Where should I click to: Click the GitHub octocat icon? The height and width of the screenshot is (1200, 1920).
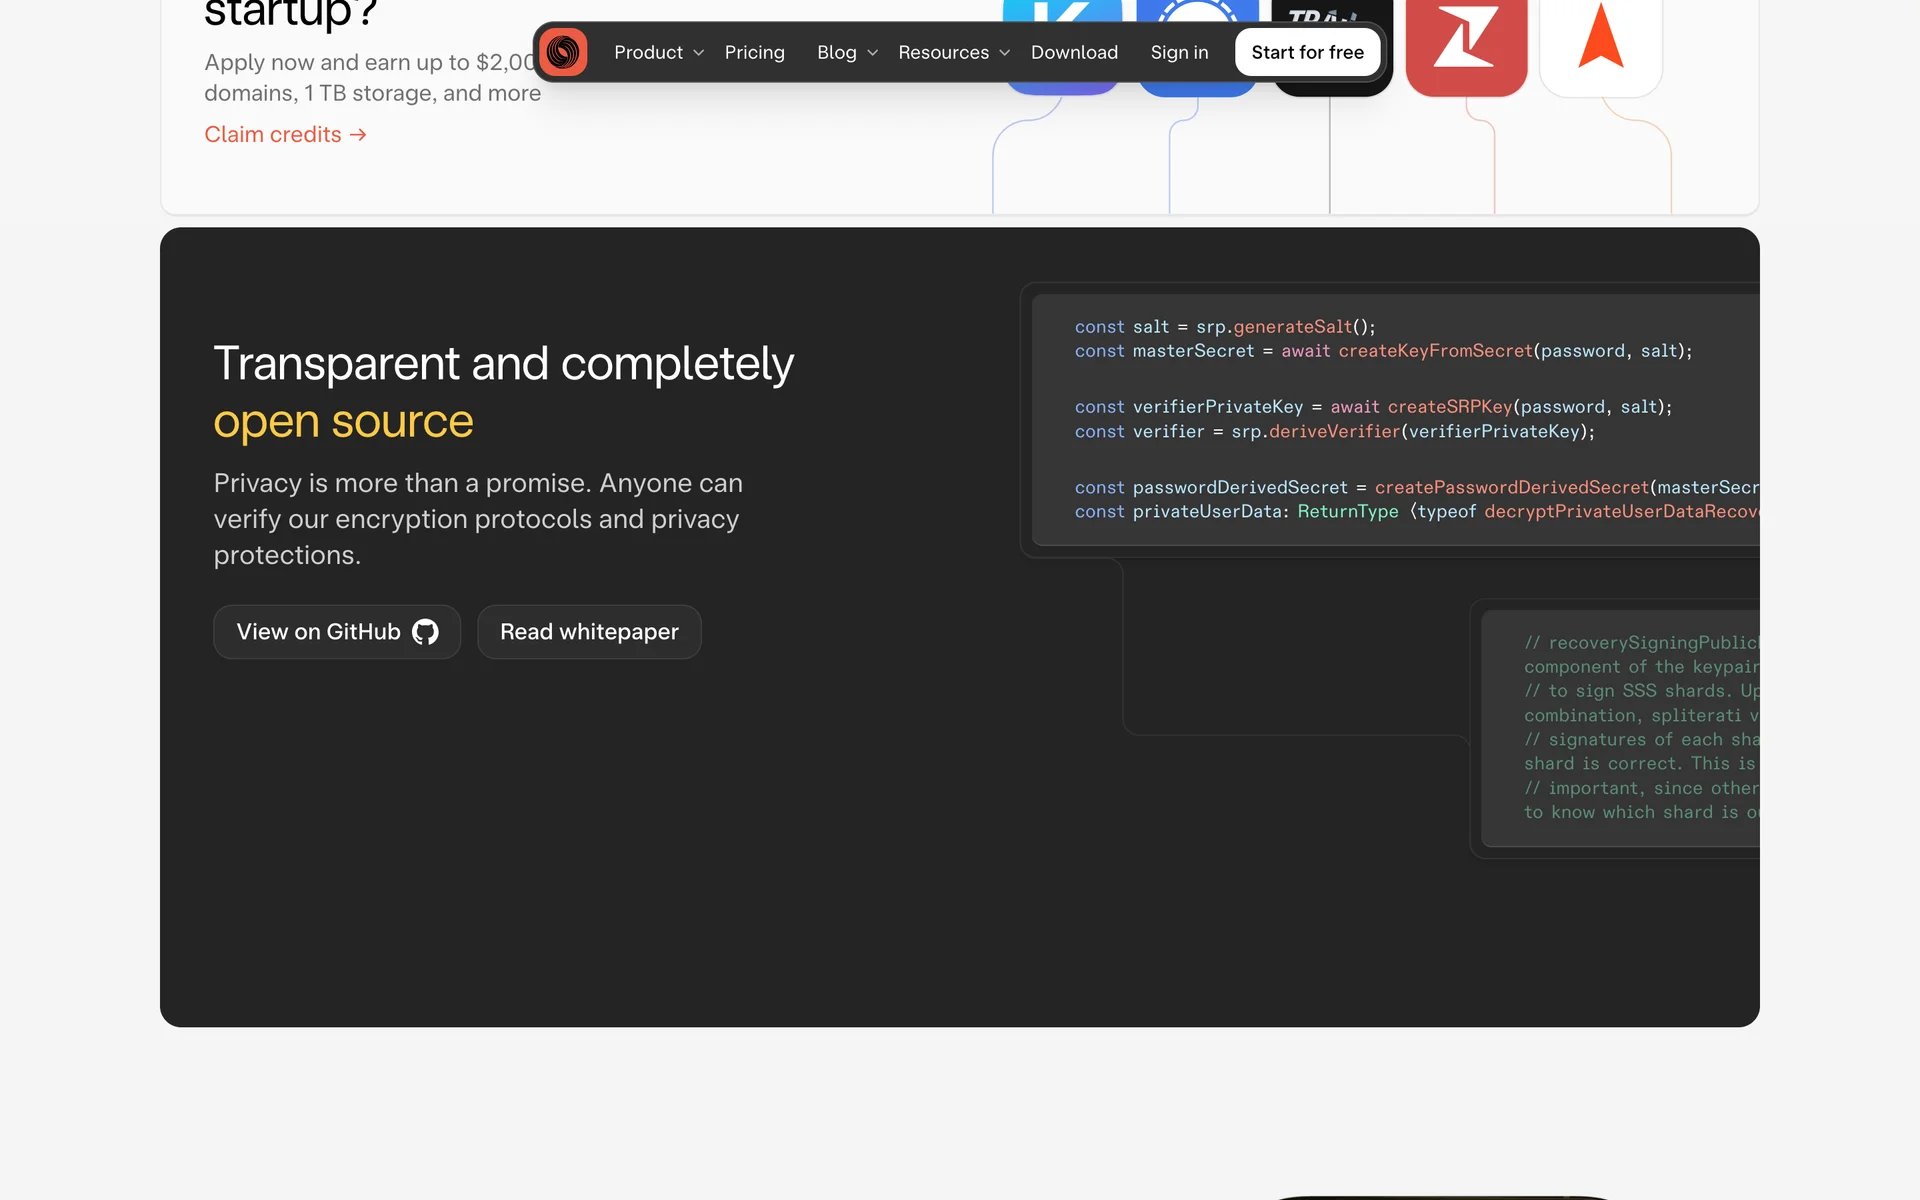pyautogui.click(x=426, y=632)
